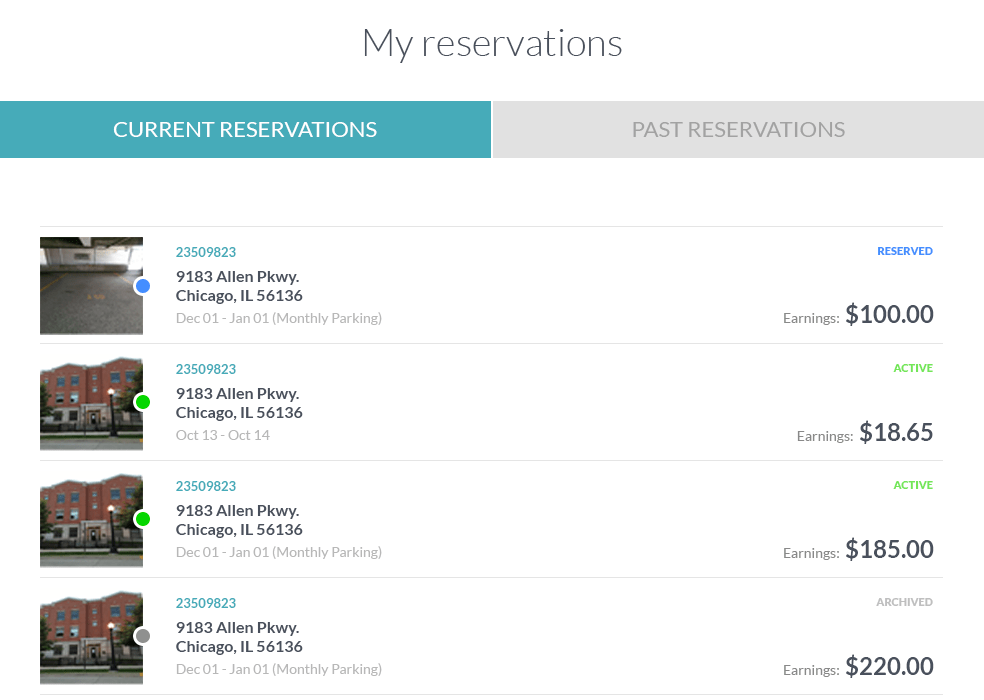
Task: Click the My reservations page heading
Action: tap(492, 42)
